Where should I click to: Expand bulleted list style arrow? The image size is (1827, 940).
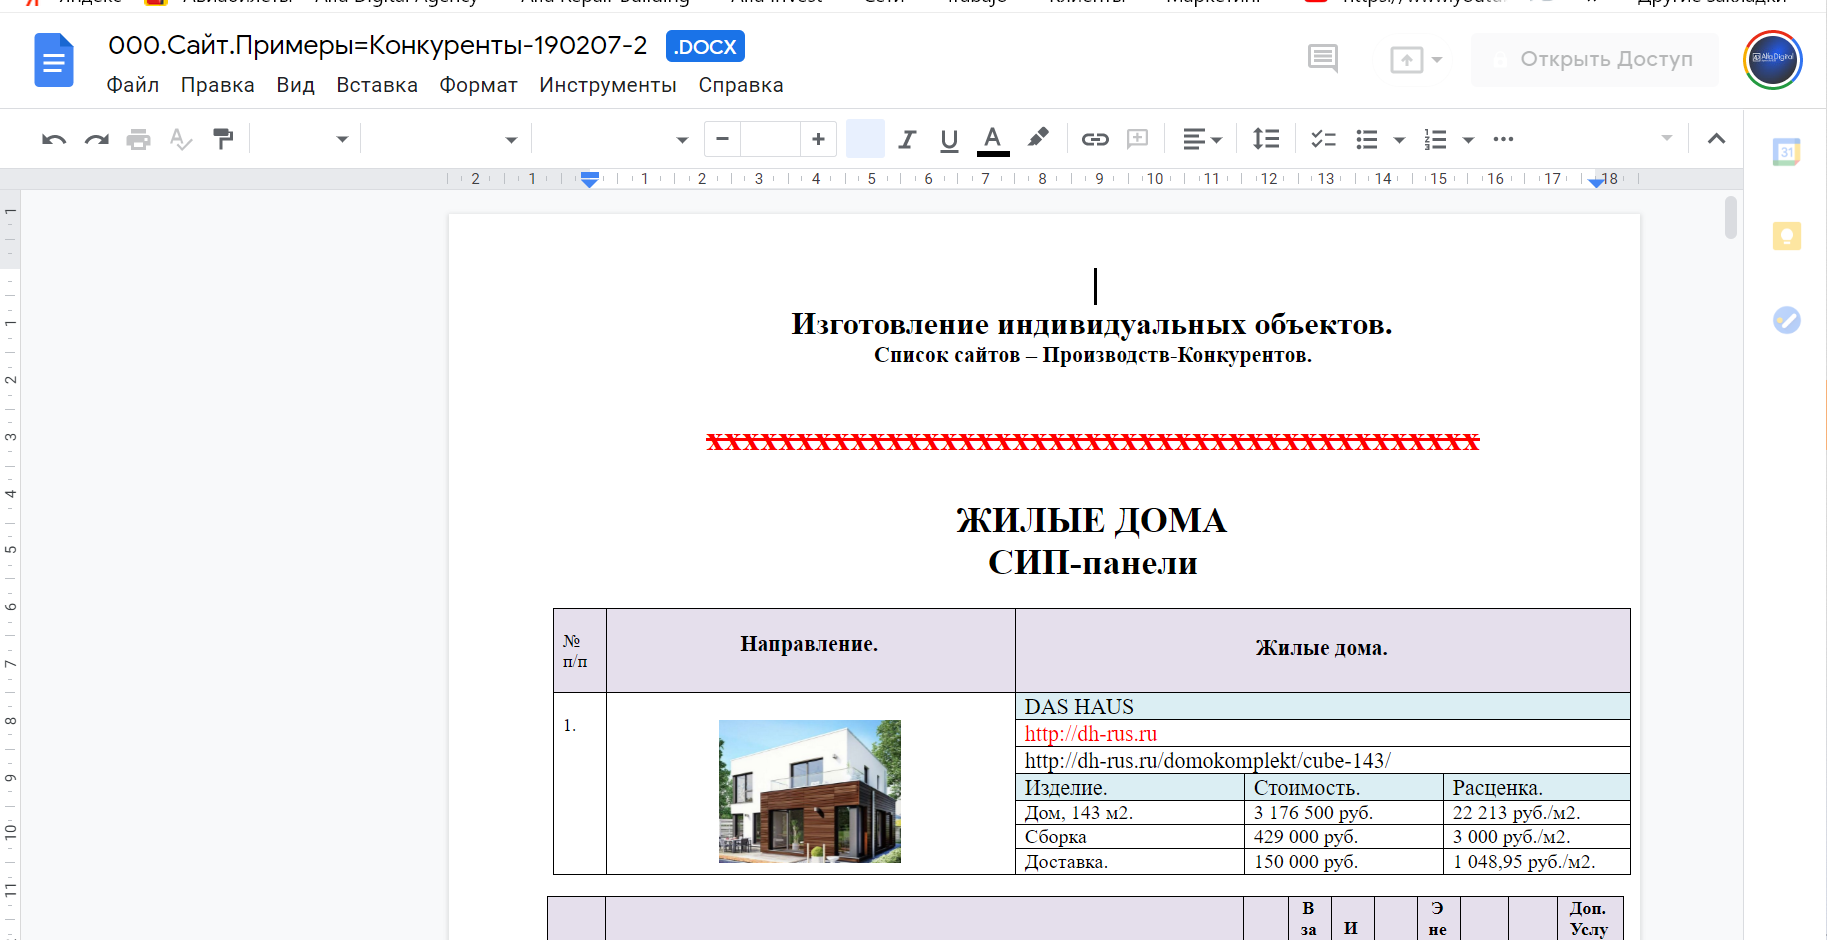(x=1400, y=140)
